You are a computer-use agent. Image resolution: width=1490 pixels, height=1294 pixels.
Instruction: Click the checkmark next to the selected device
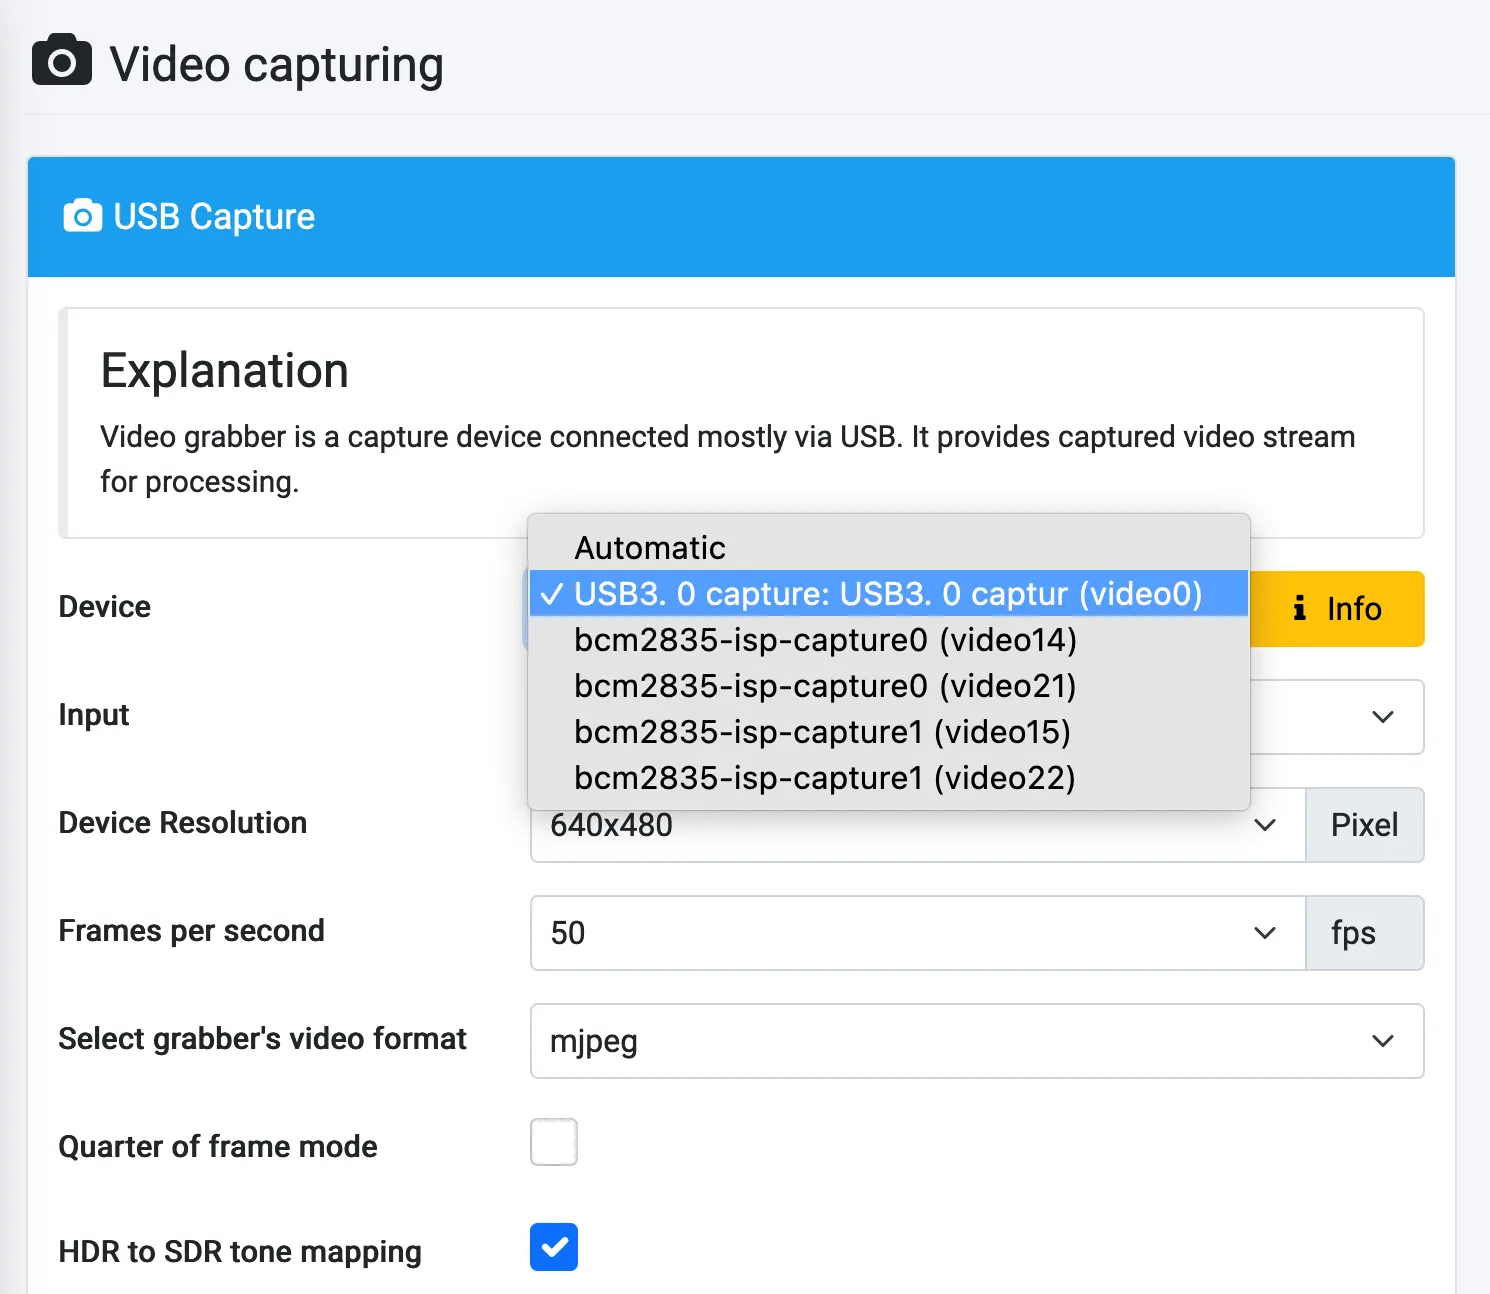(551, 593)
